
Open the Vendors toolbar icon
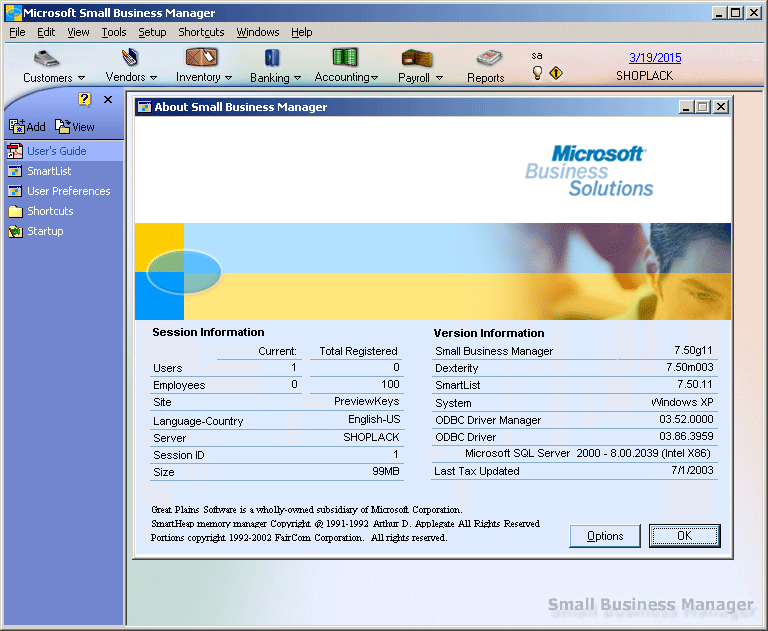point(130,57)
